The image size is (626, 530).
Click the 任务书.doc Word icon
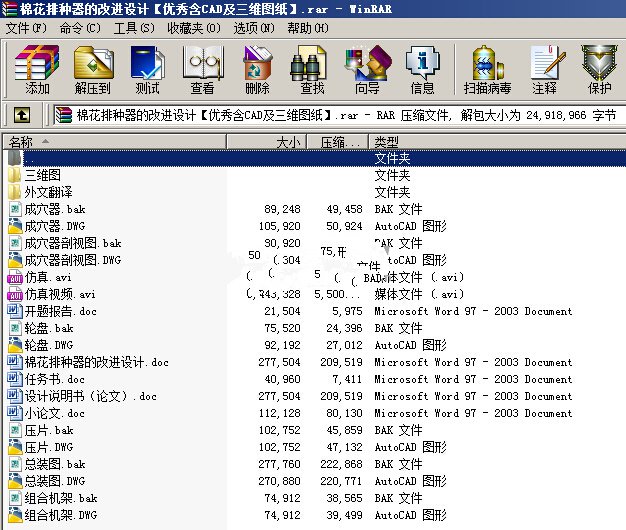click(x=15, y=379)
